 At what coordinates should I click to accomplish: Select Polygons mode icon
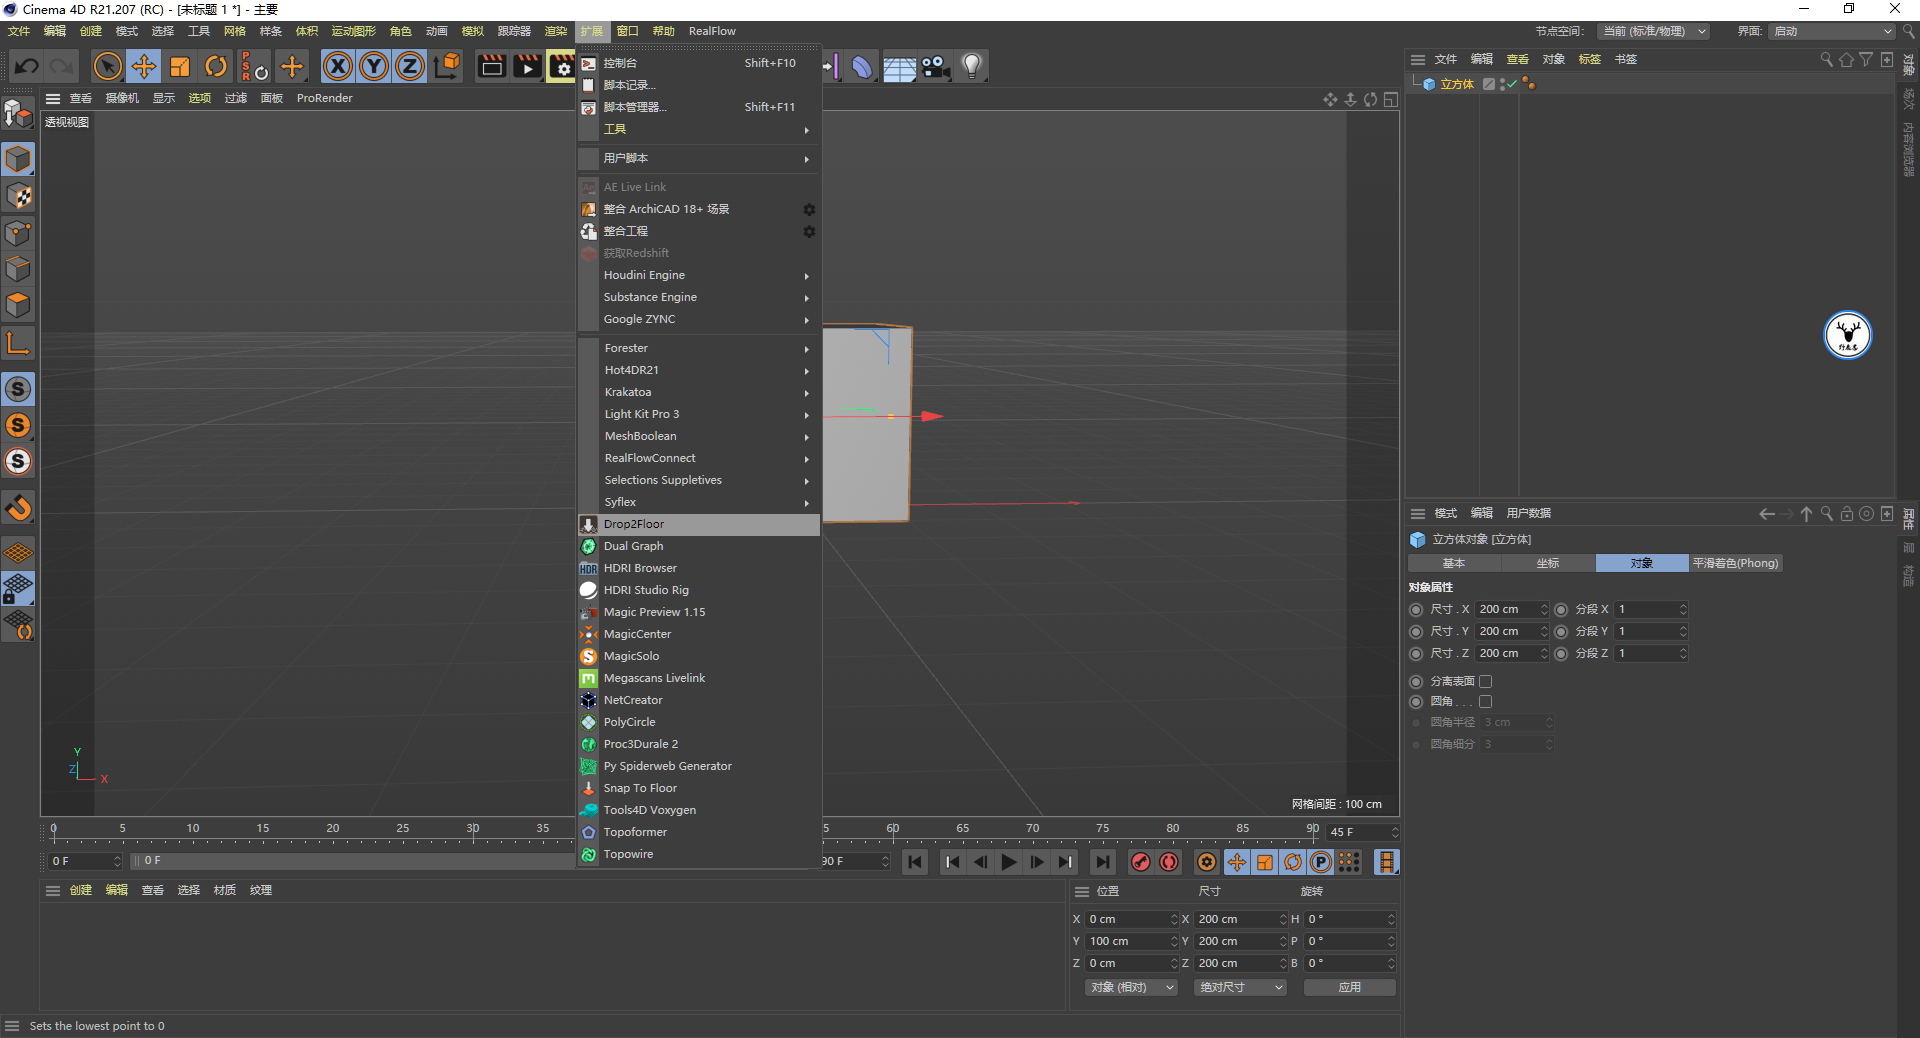[x=18, y=305]
